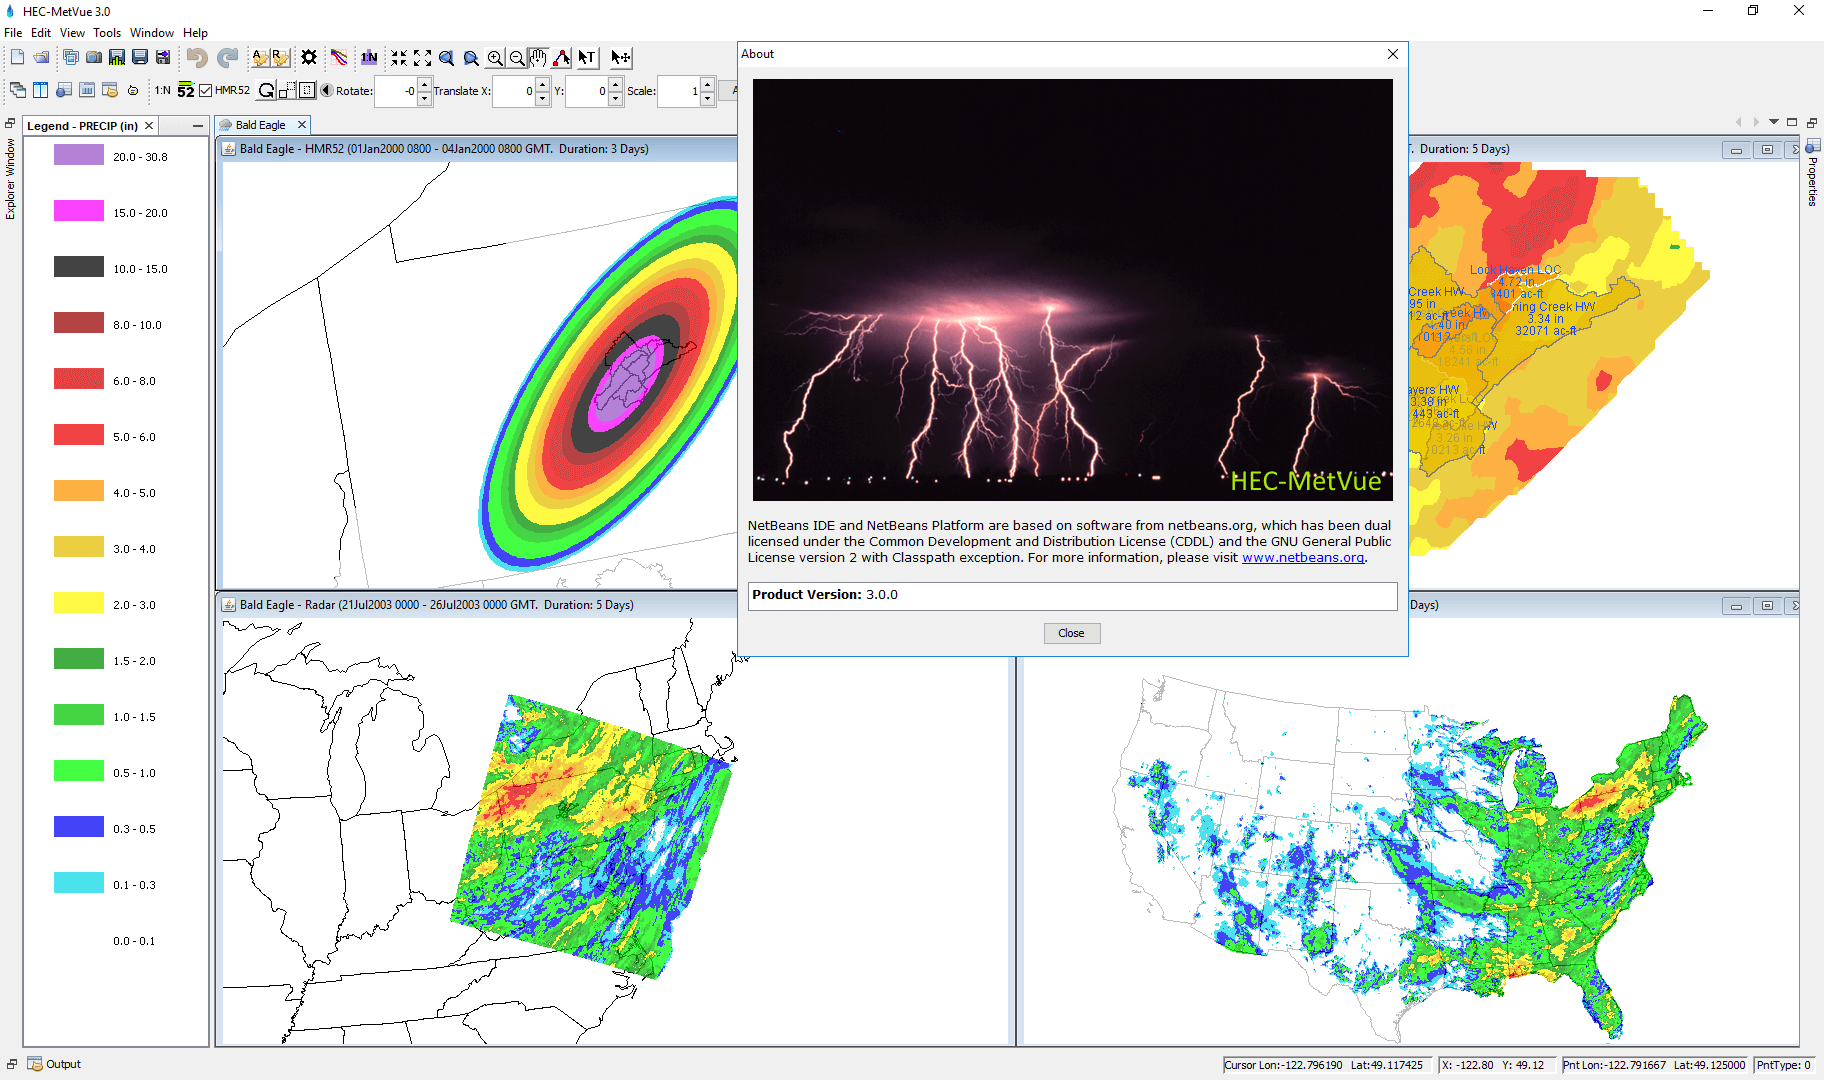1824x1080 pixels.
Task: Click the green '52' toolbar icon
Action: click(186, 90)
